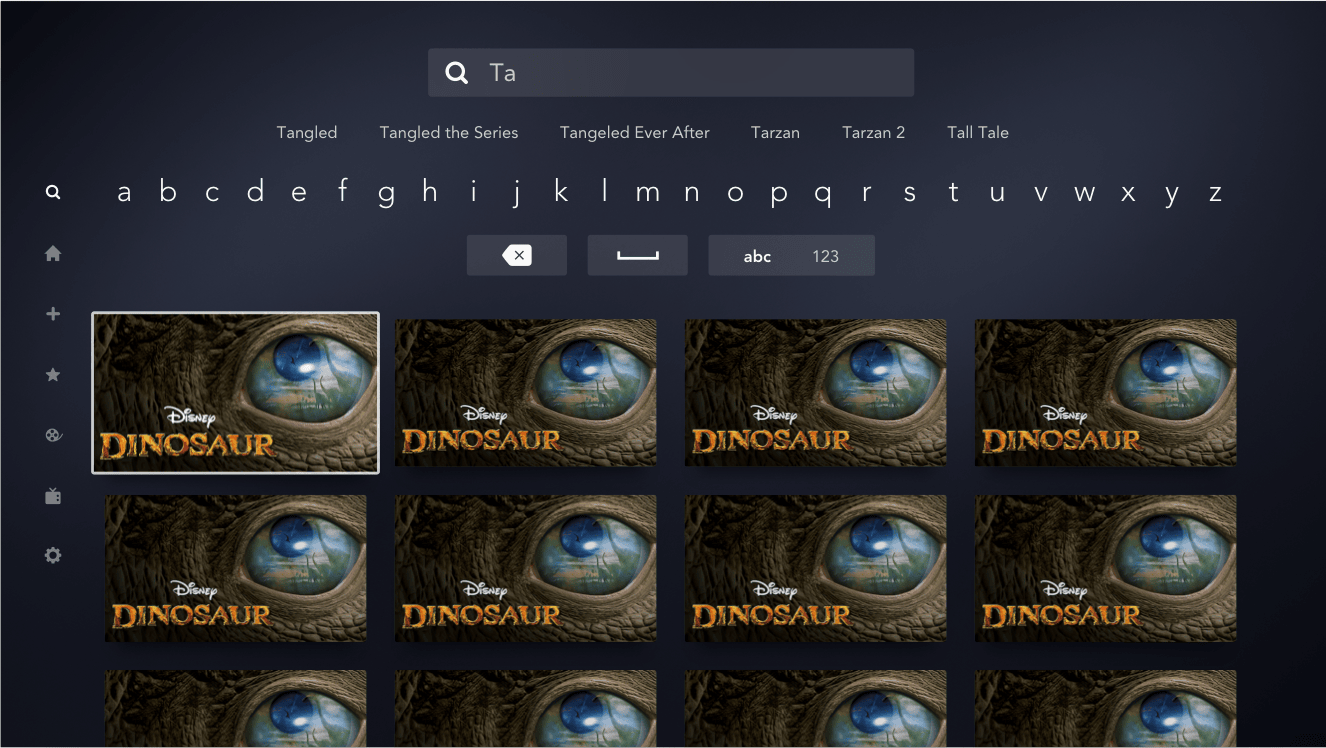
Task: Select letter a on keyboard
Action: pyautogui.click(x=124, y=193)
